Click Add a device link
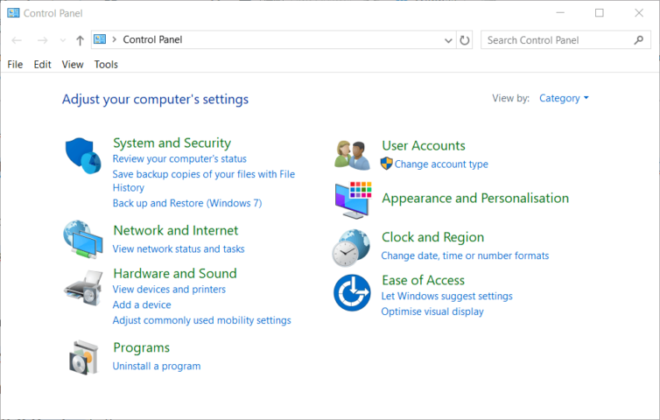Image resolution: width=660 pixels, height=420 pixels. (x=142, y=305)
